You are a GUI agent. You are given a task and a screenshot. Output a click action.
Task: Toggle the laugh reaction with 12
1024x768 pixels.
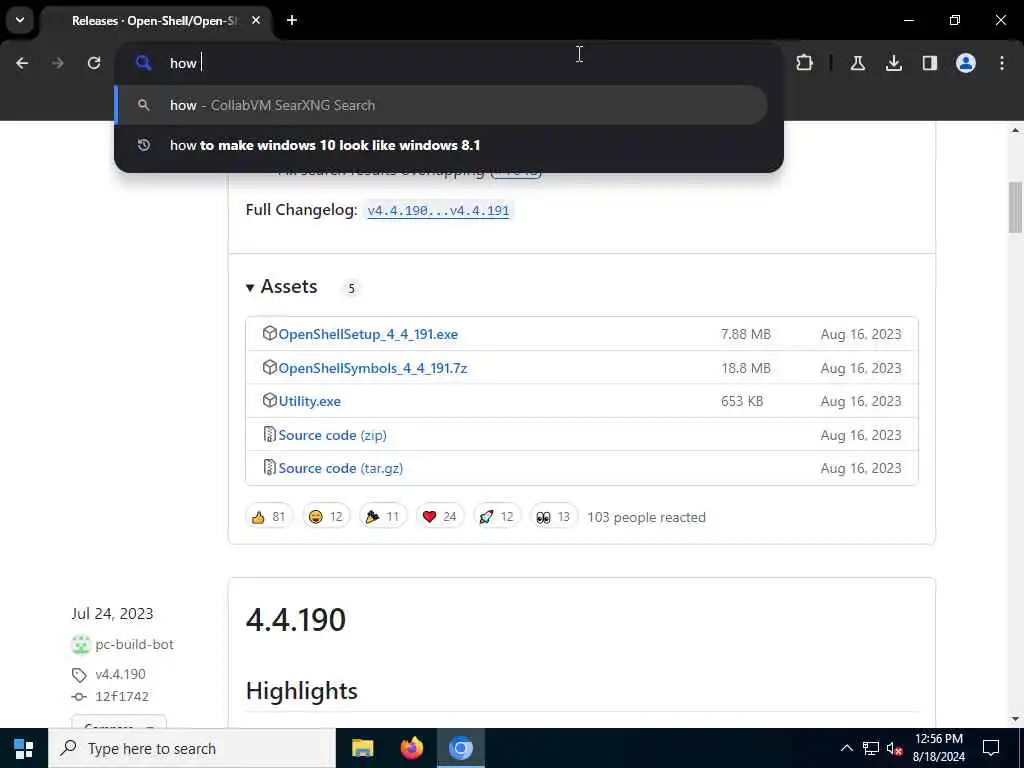(326, 517)
